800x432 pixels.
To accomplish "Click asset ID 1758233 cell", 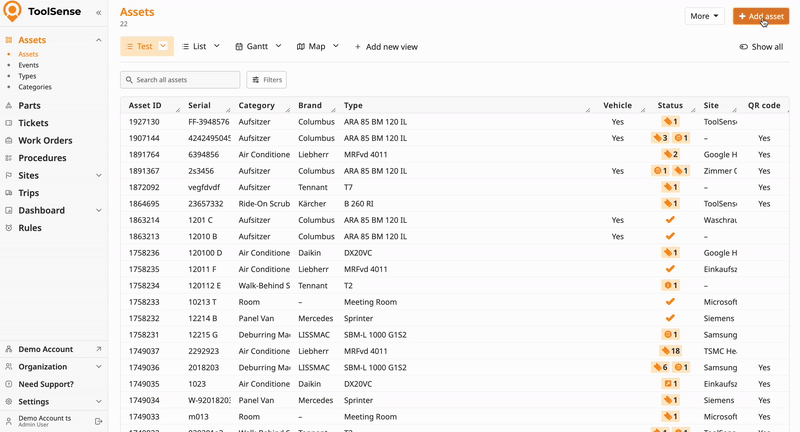I will (144, 302).
